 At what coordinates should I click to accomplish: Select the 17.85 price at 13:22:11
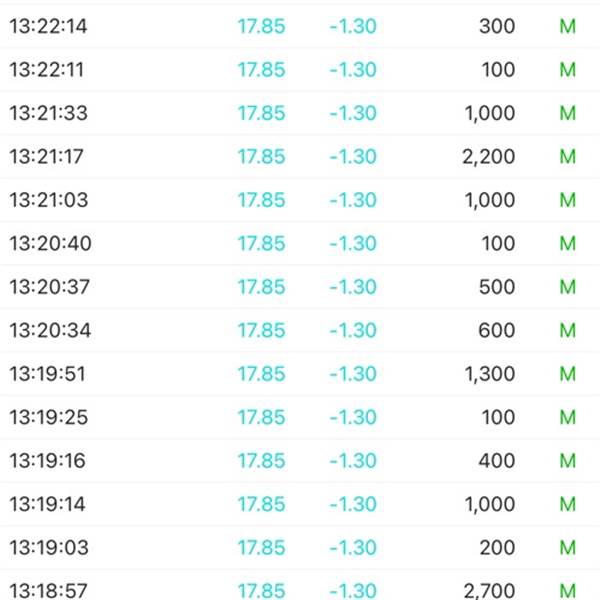coord(261,70)
